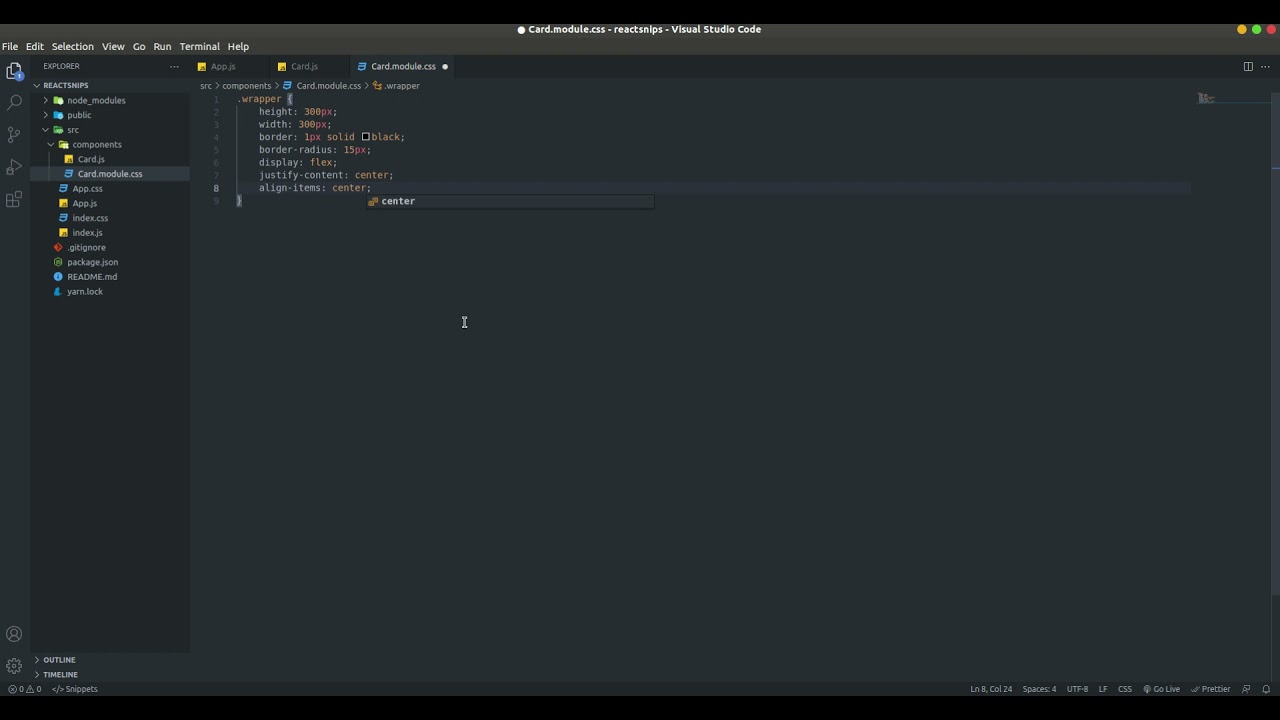1280x720 pixels.
Task: Open editor more actions ellipsis
Action: [1265, 66]
